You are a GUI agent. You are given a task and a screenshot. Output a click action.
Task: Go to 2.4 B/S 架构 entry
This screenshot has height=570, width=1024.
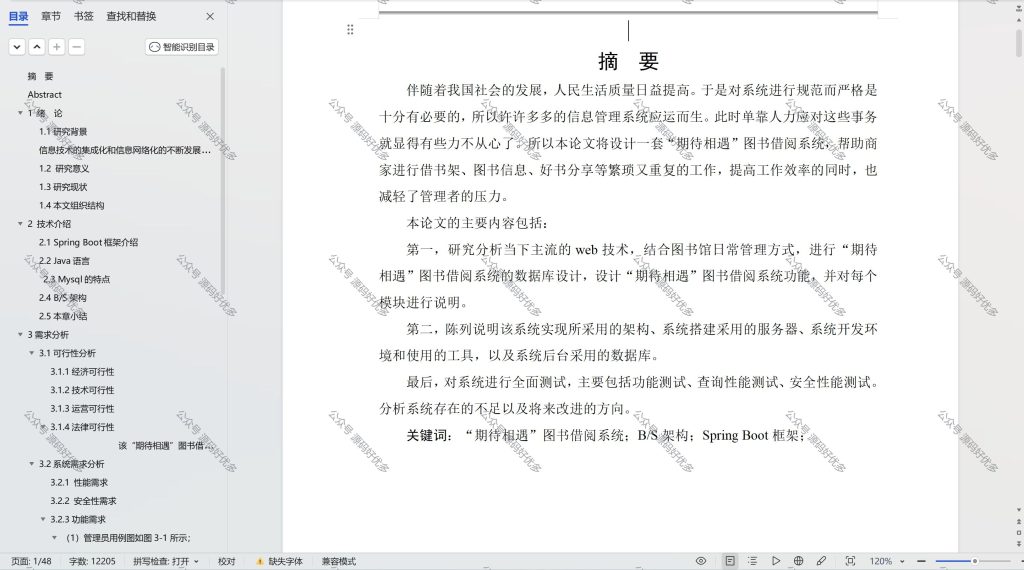coord(62,298)
